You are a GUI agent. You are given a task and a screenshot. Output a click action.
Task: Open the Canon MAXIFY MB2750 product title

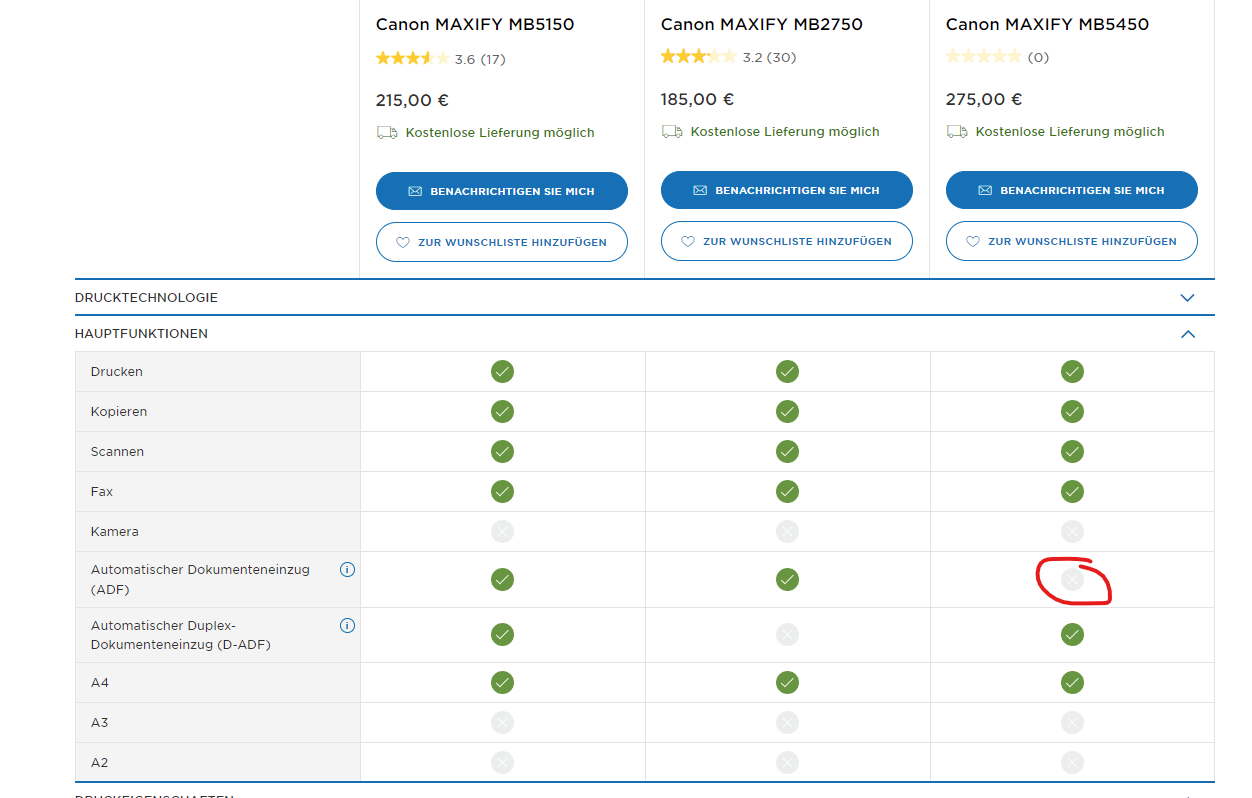tap(762, 24)
